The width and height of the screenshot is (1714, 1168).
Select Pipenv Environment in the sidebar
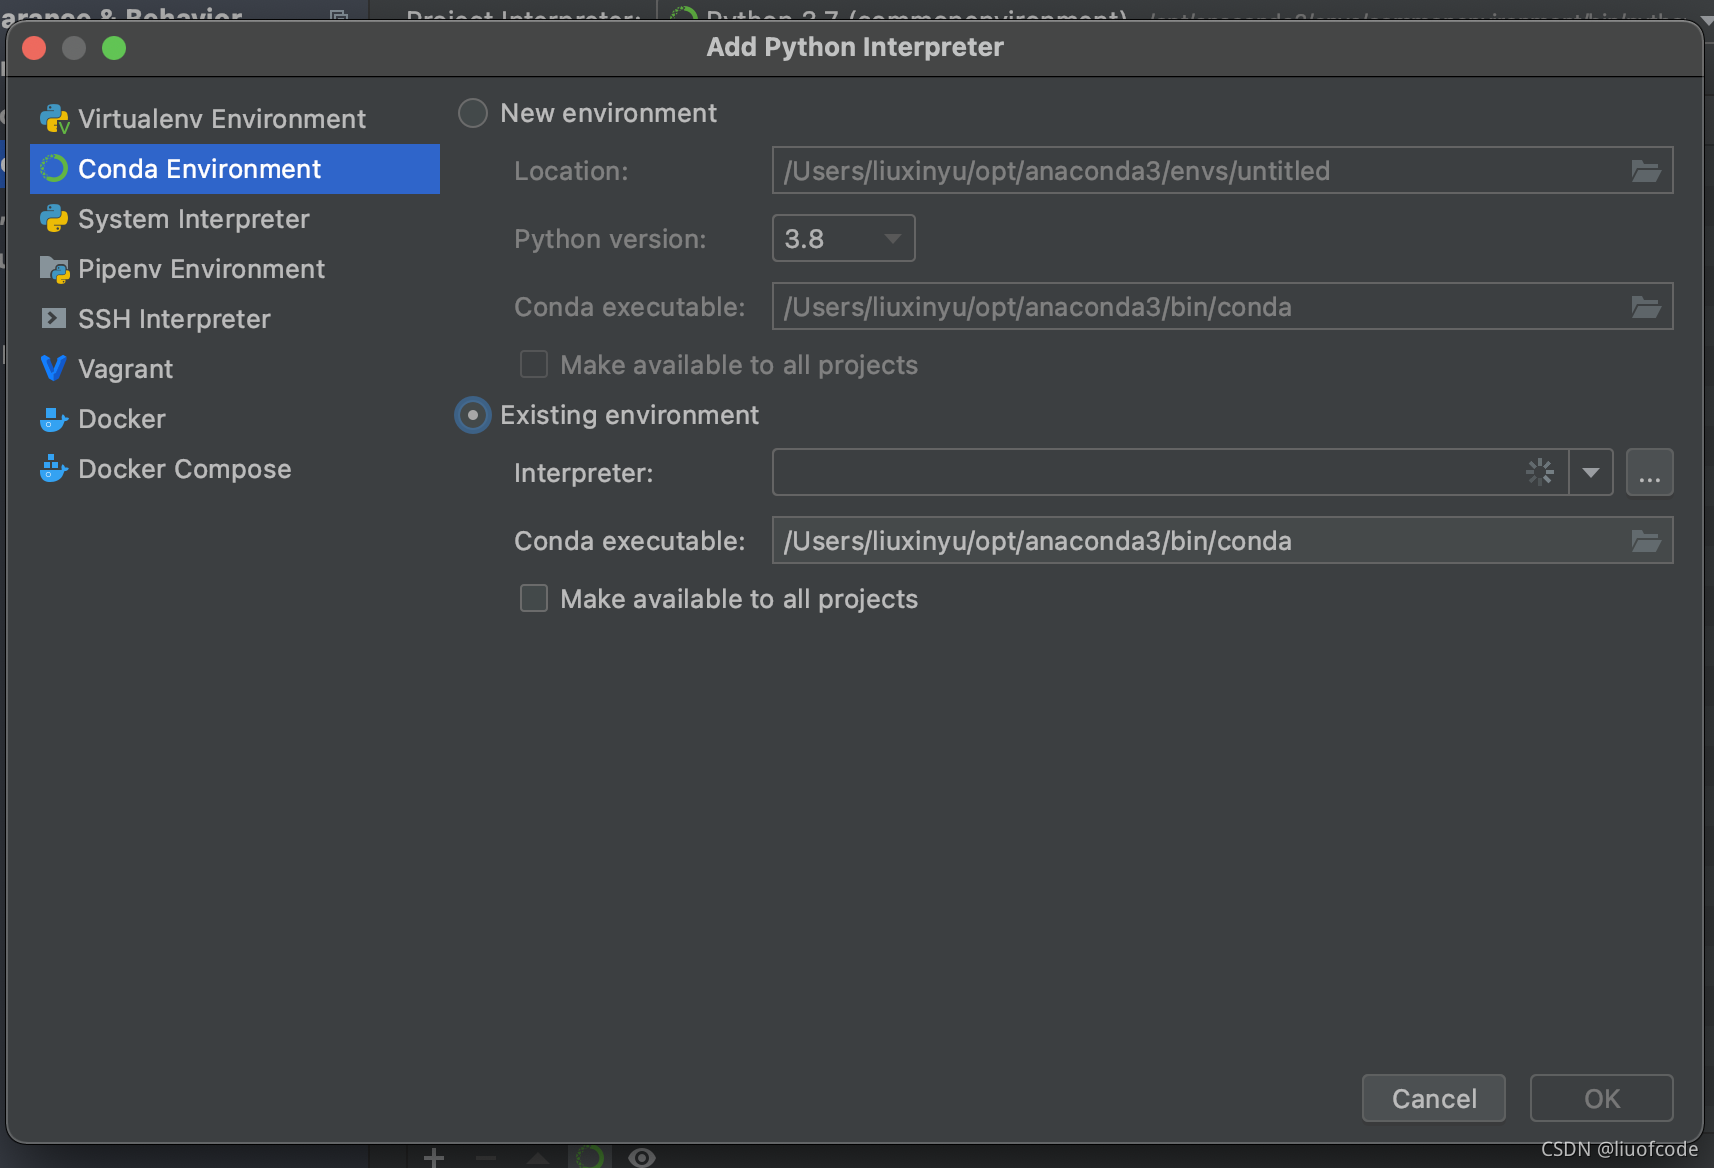point(235,269)
